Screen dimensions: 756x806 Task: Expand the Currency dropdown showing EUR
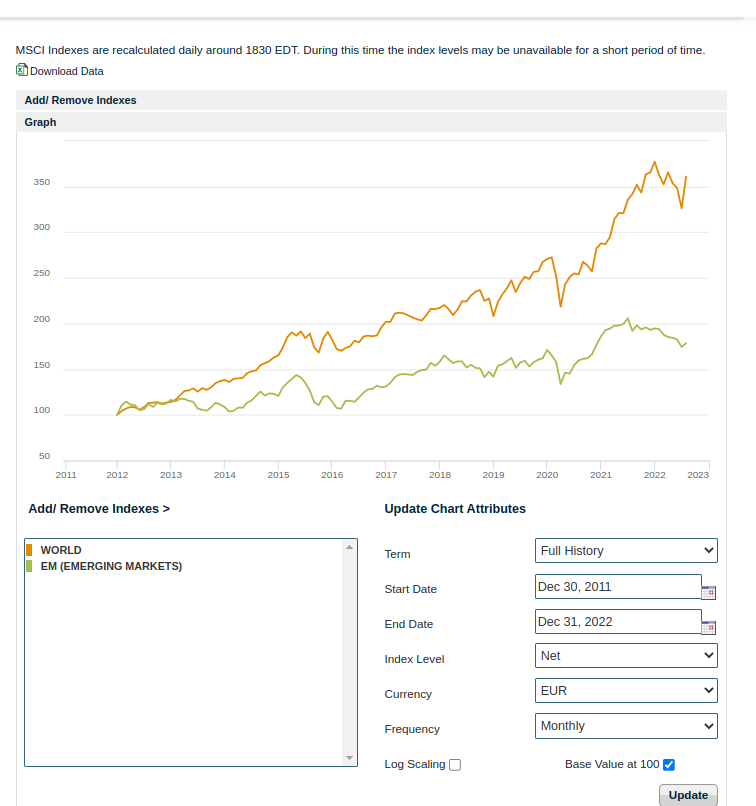click(x=626, y=690)
